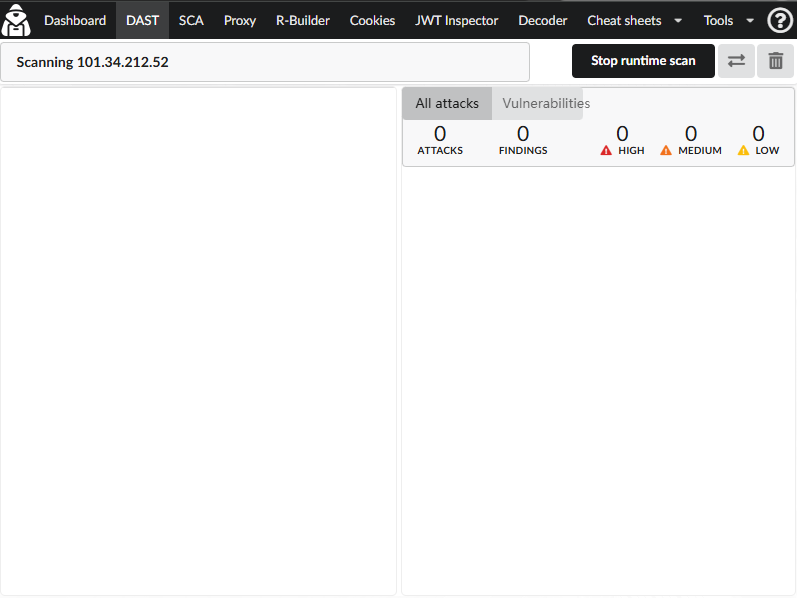The image size is (797, 598).
Task: Click the yellow LOW severity warning icon
Action: pos(743,151)
